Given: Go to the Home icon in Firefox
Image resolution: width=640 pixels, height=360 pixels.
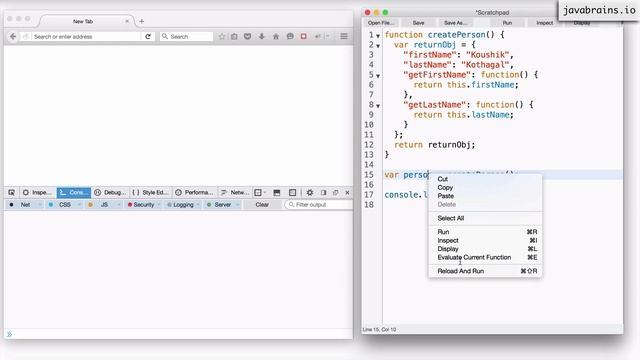Looking at the screenshot, I should pyautogui.click(x=276, y=36).
